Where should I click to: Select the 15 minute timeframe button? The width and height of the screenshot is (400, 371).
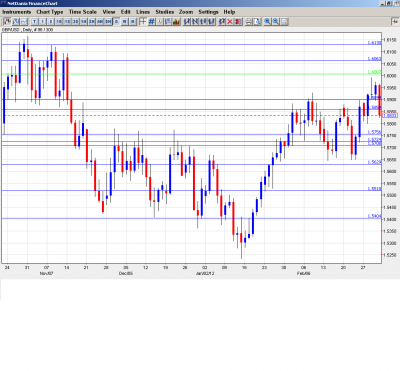(x=67, y=22)
